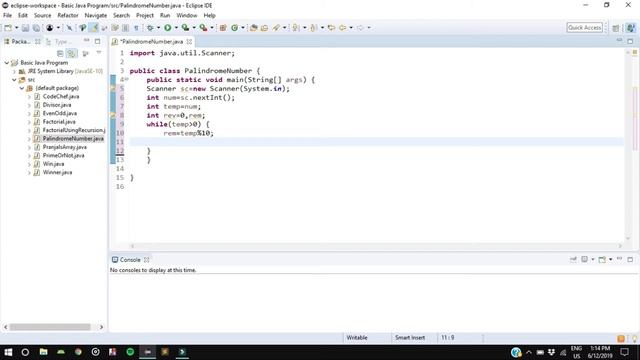This screenshot has height=360, width=640.
Task: Select PrimeOrNot.java in Package Explorer
Action: tap(63, 156)
